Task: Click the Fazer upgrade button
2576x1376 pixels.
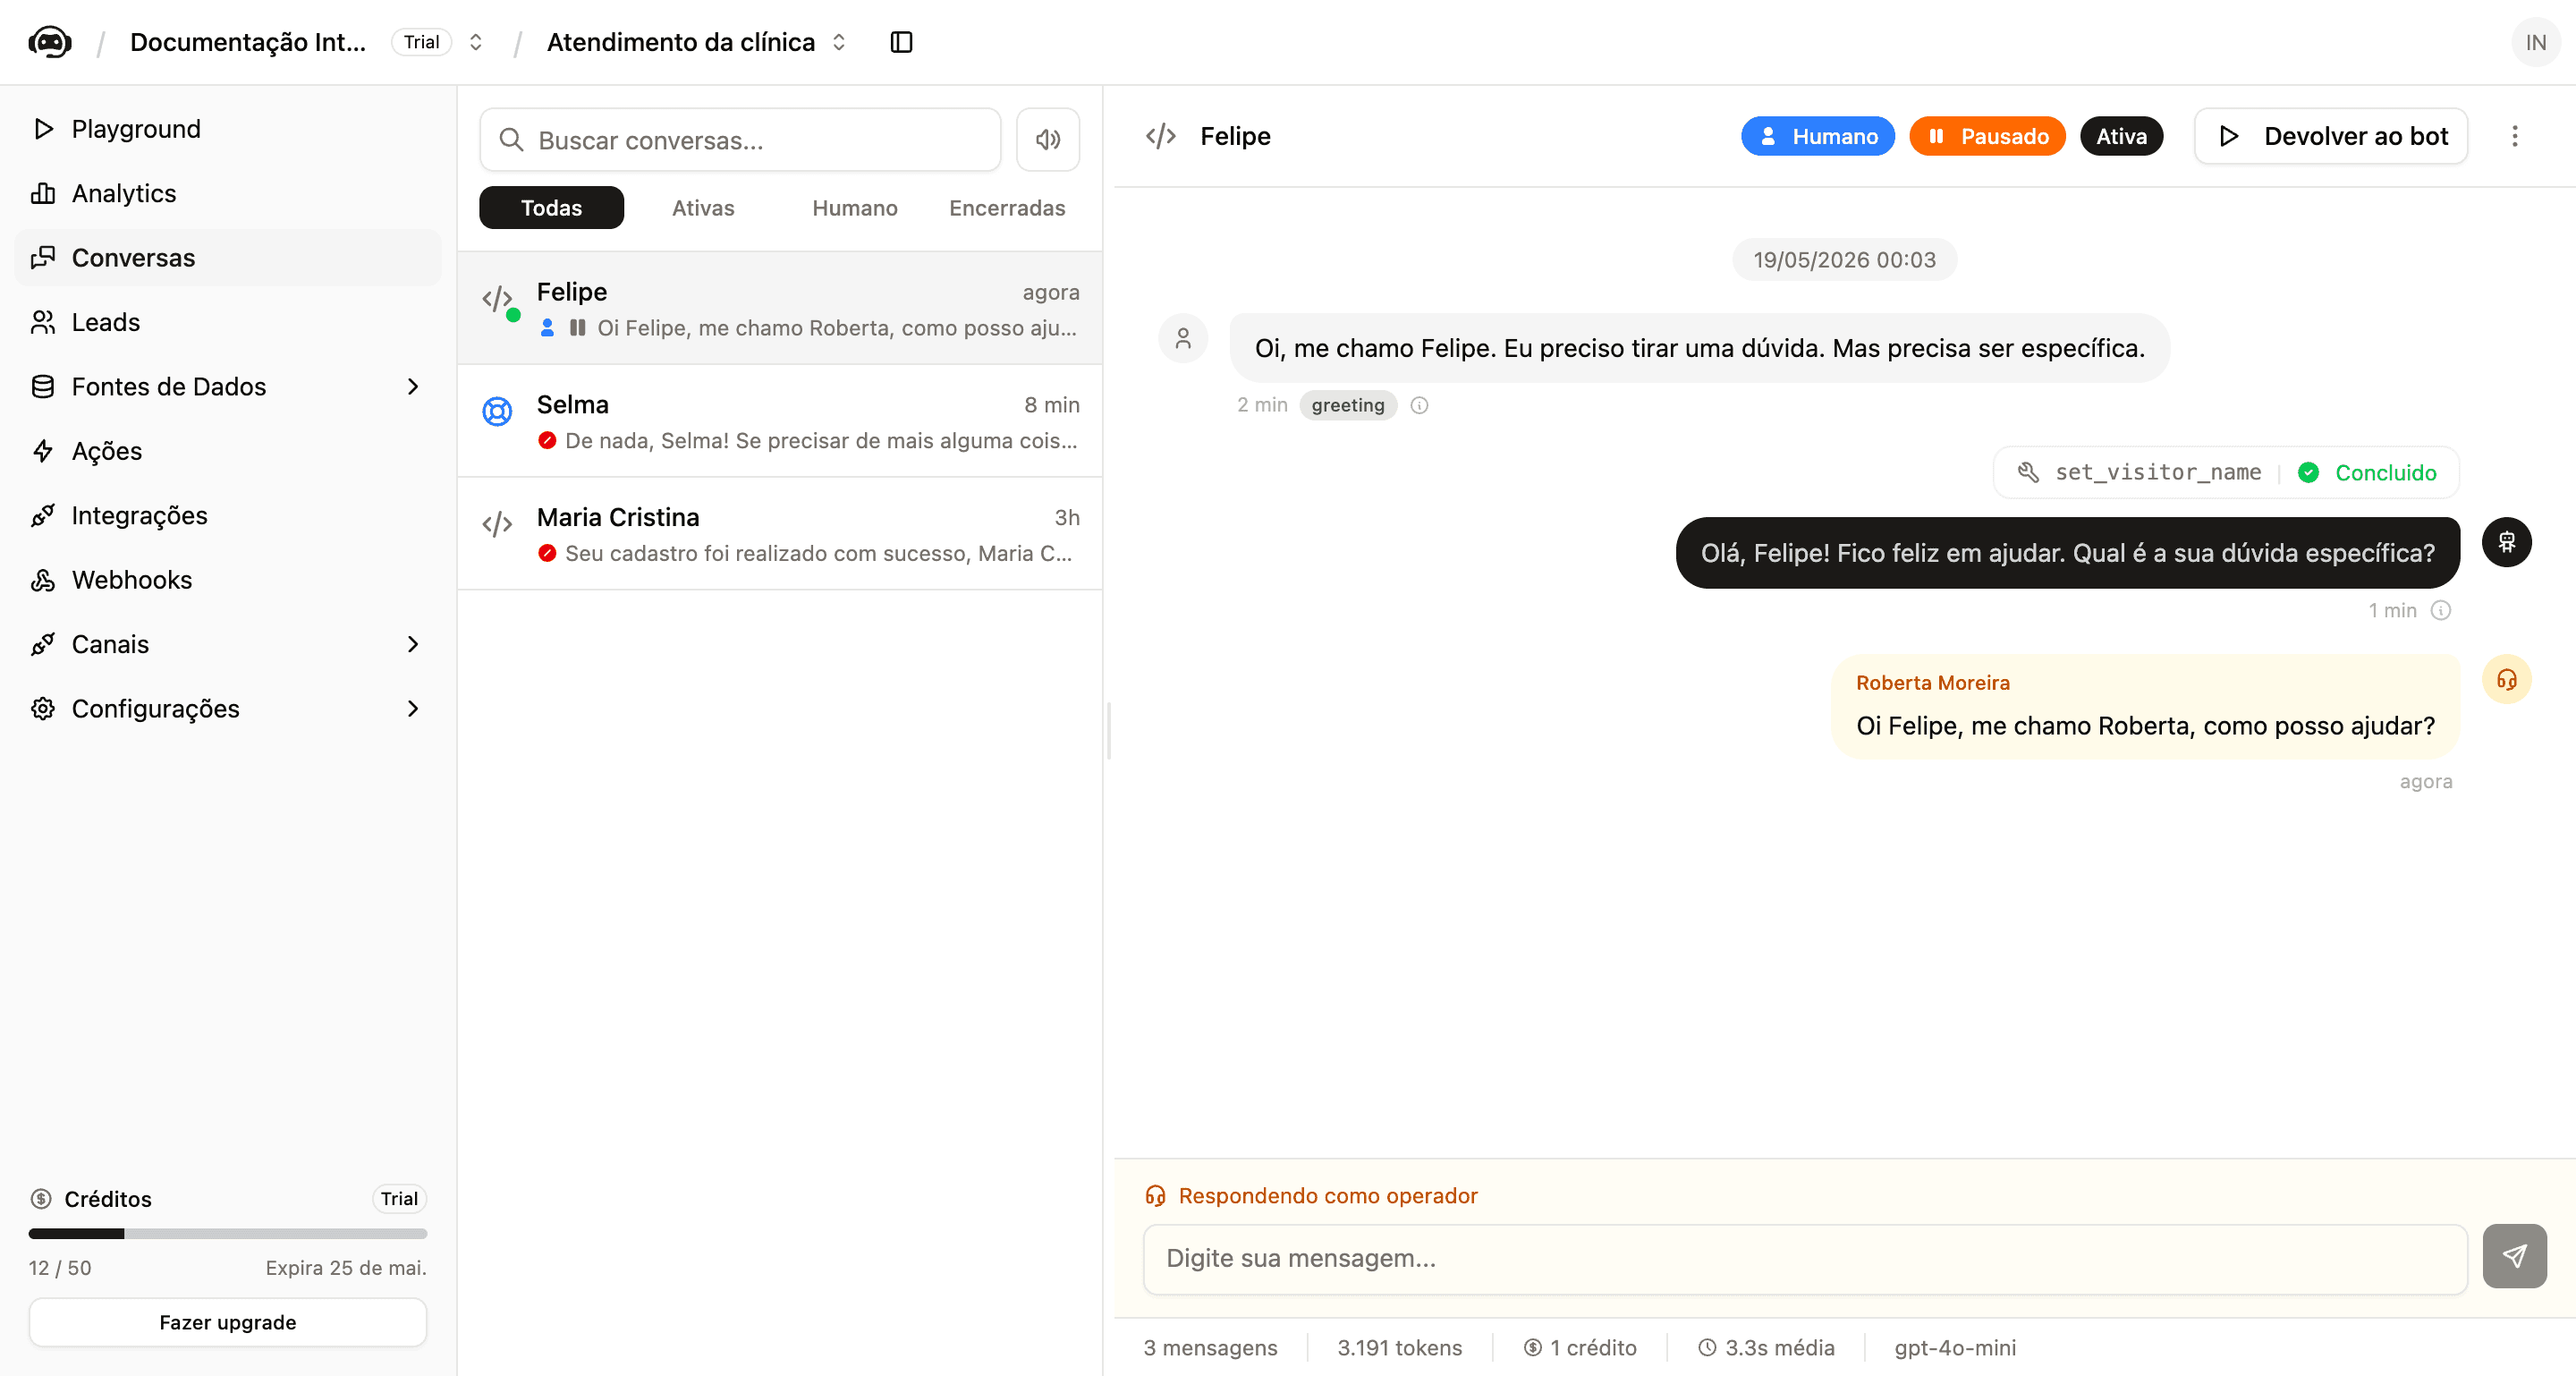Action: (228, 1322)
